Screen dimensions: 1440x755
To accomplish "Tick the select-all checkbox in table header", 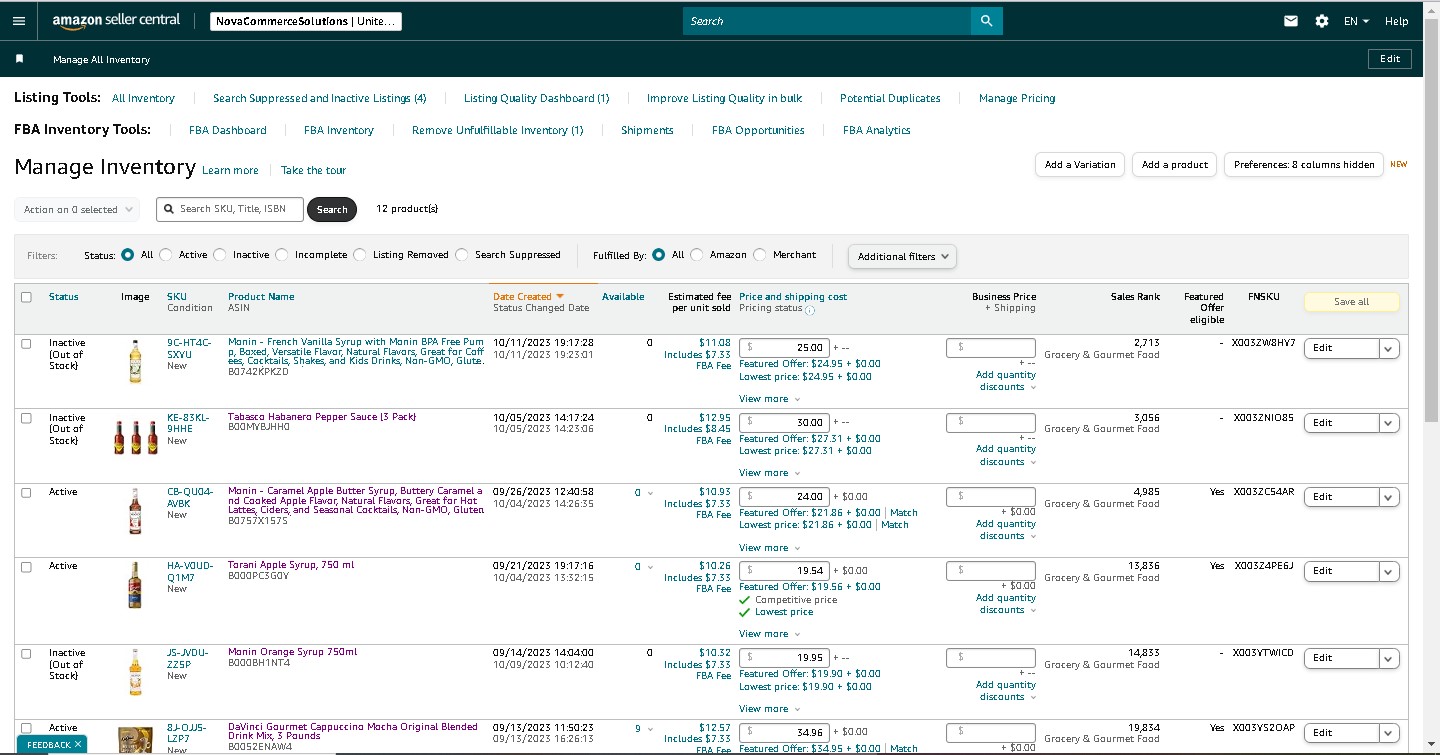I will click(26, 297).
